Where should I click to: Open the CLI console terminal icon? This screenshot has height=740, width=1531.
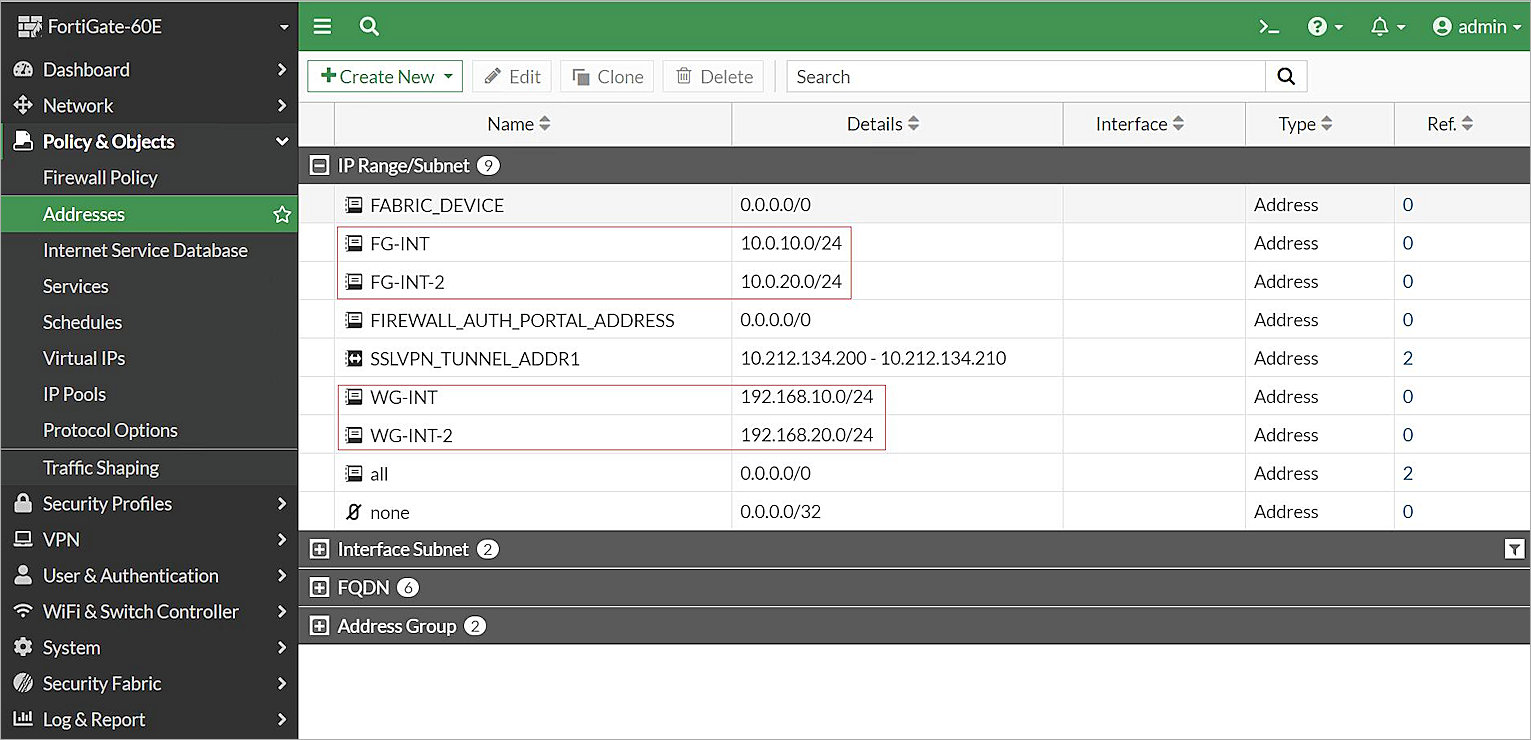click(1268, 26)
